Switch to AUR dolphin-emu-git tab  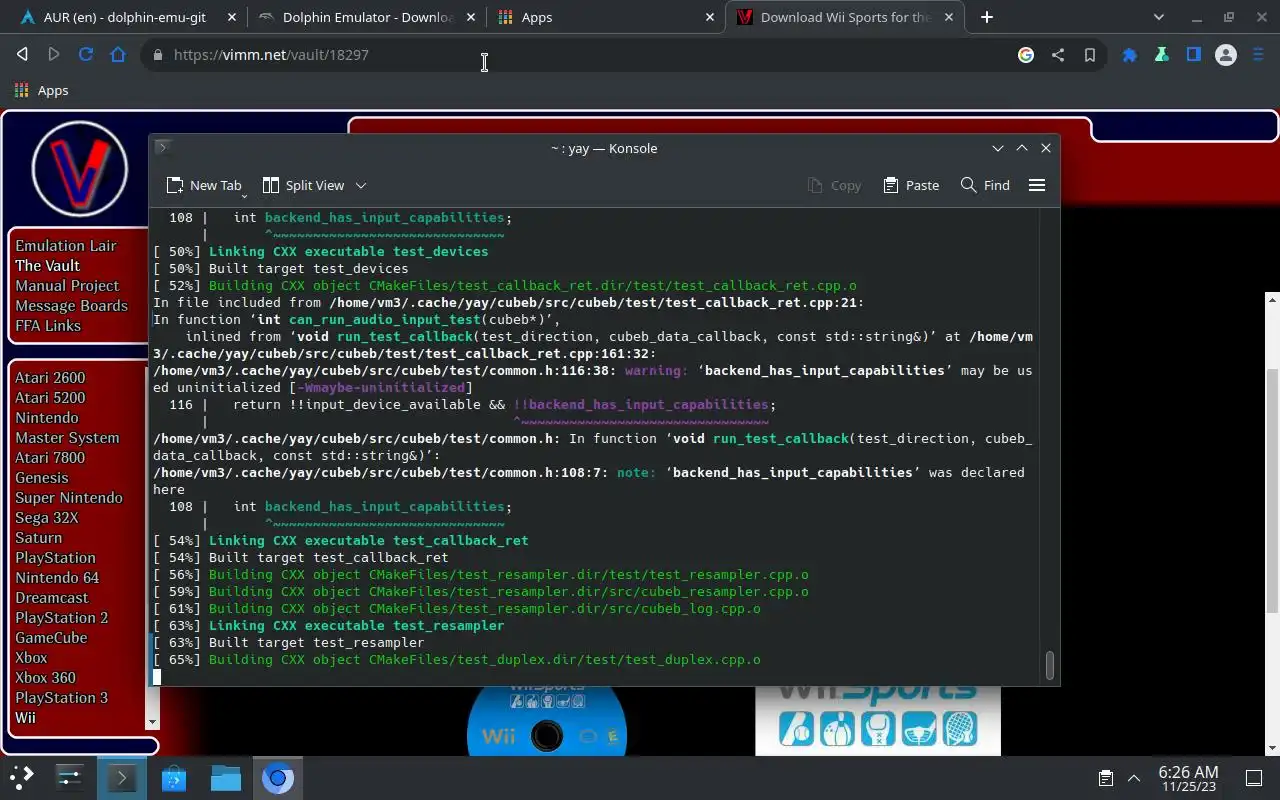[x=124, y=17]
